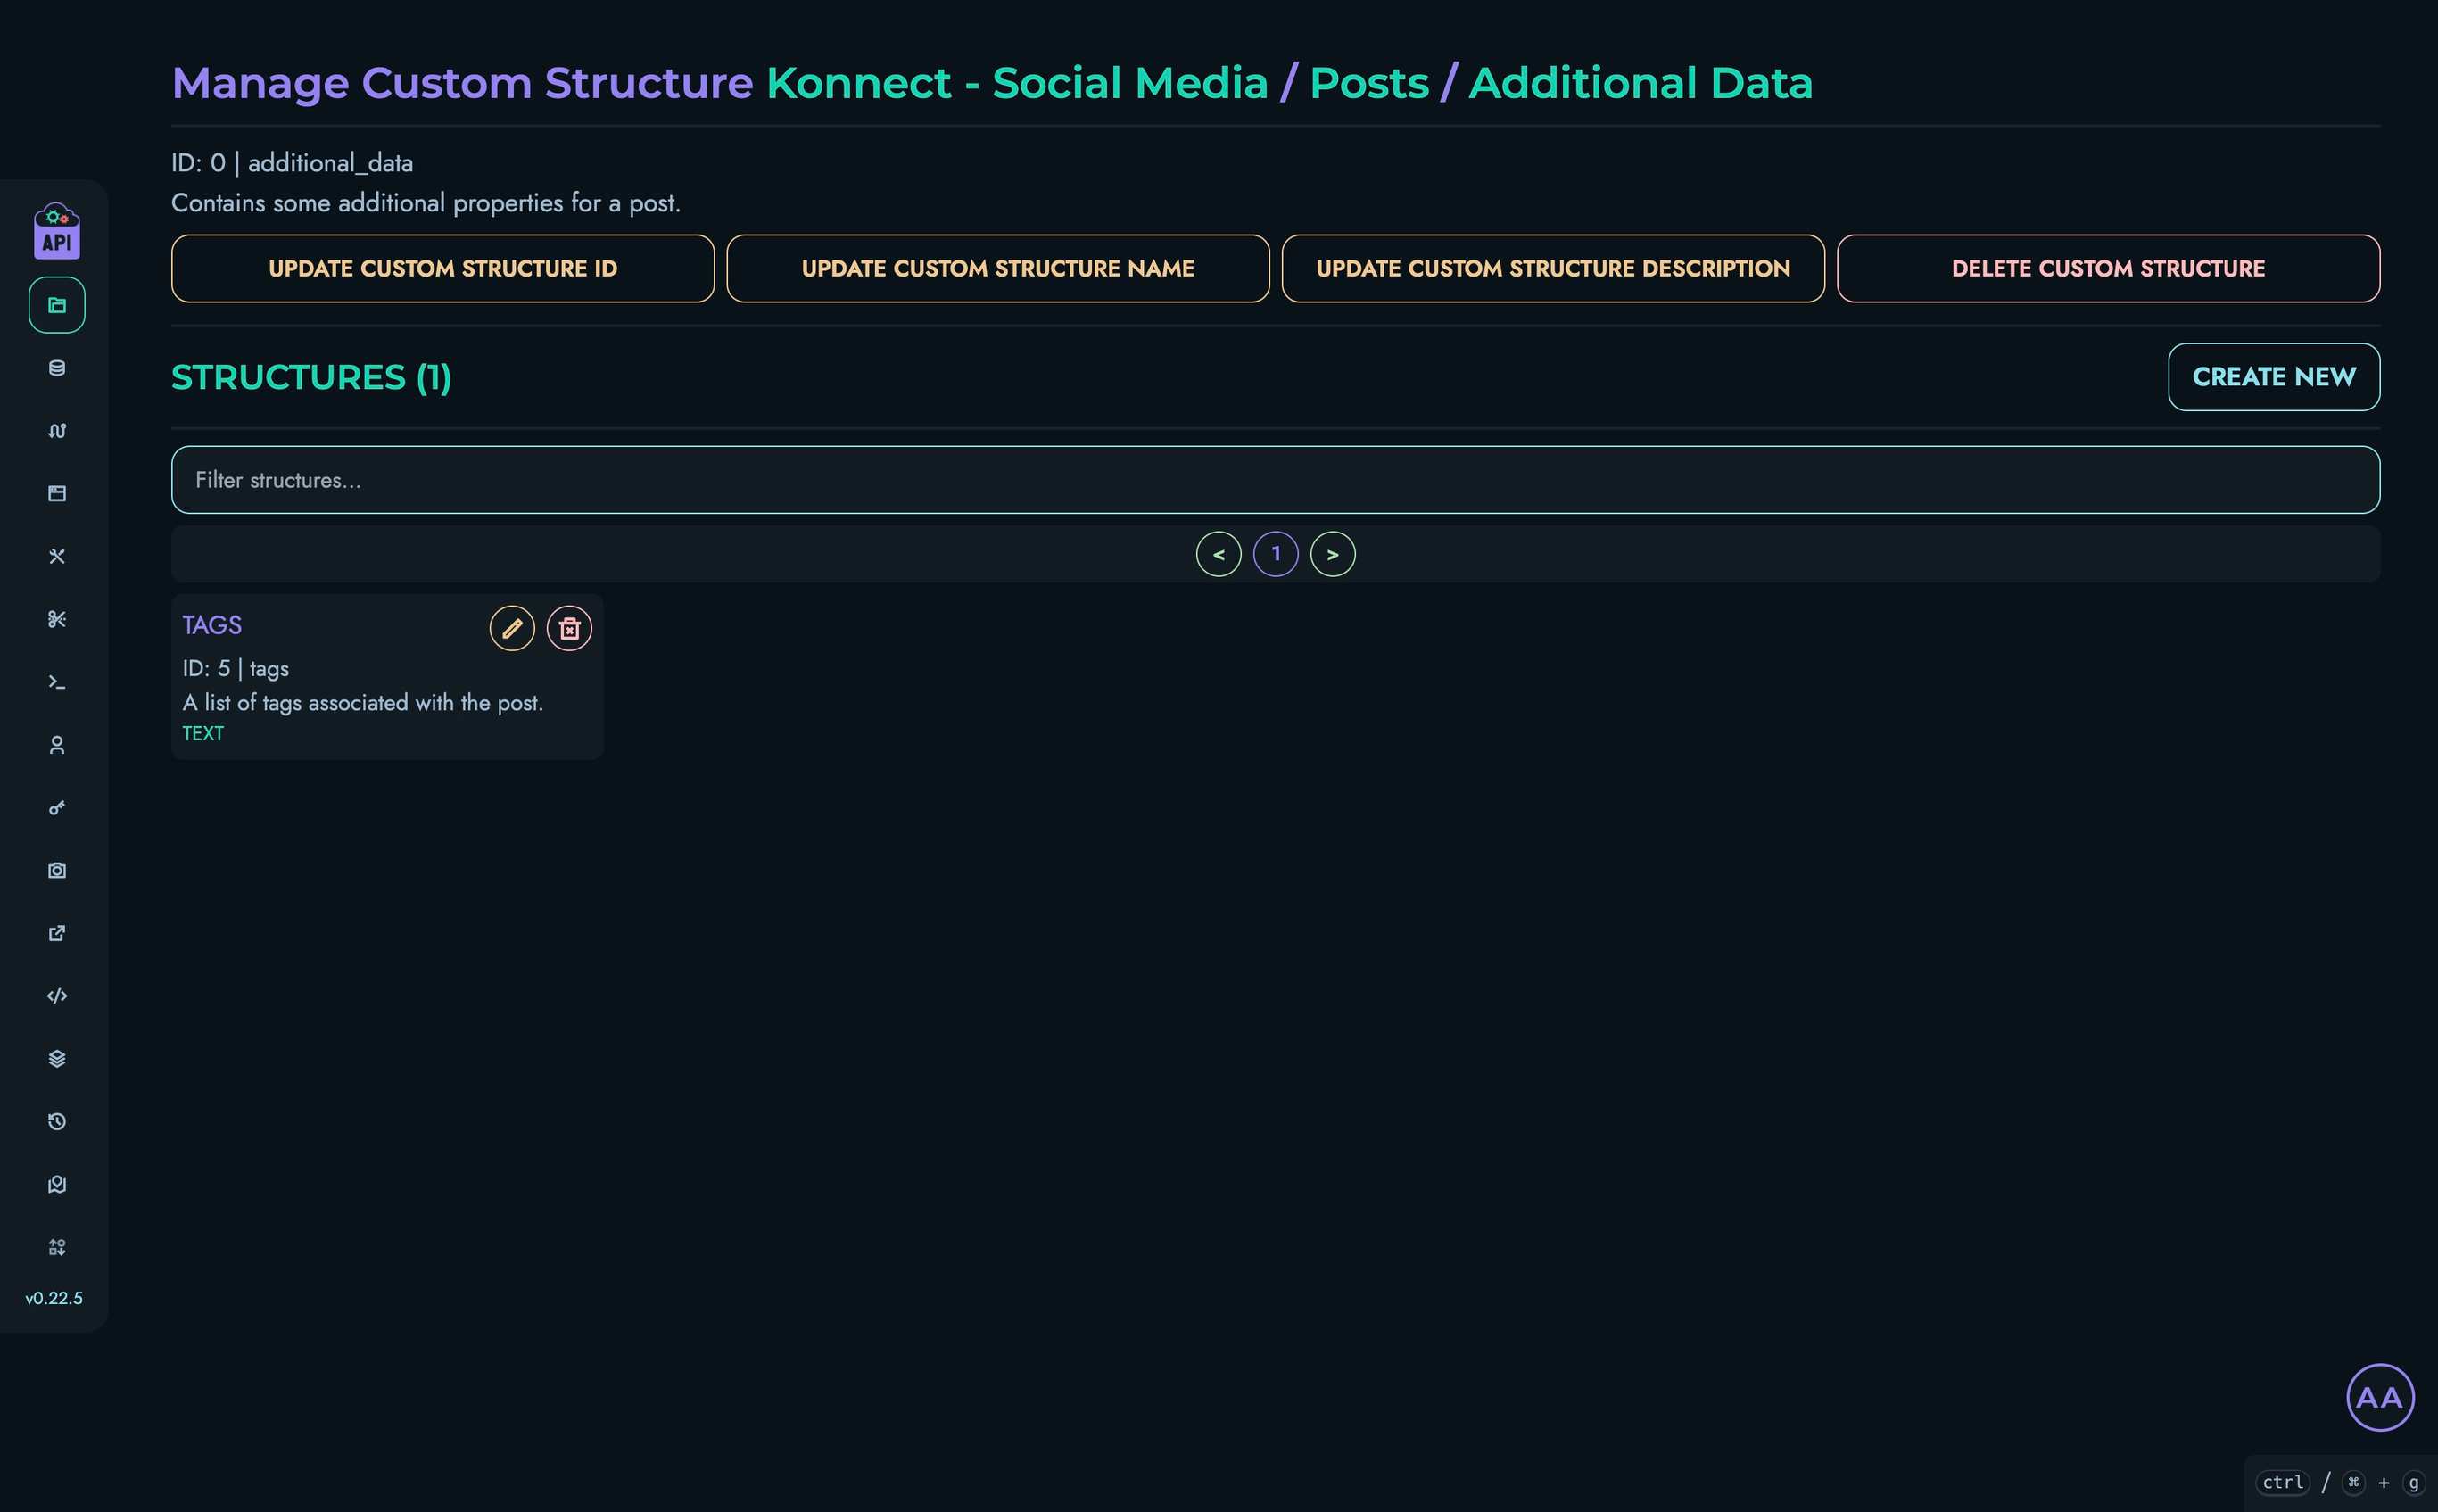Click the 'ID: 5 | tags' text
The height and width of the screenshot is (1512, 2438).
pyautogui.click(x=236, y=668)
